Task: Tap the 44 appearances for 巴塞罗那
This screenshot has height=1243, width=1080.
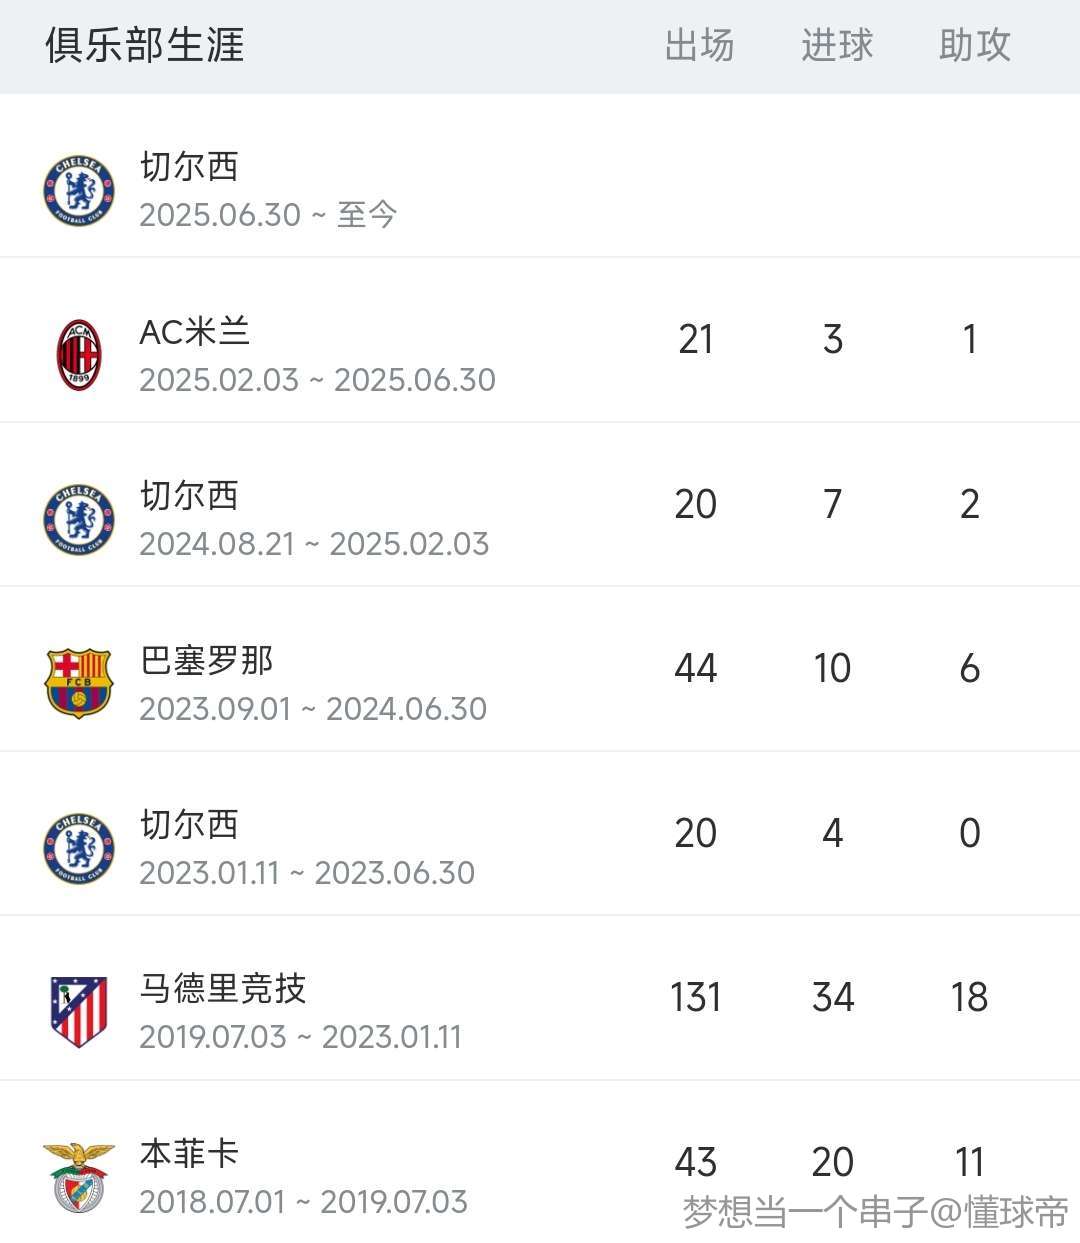Action: (695, 668)
